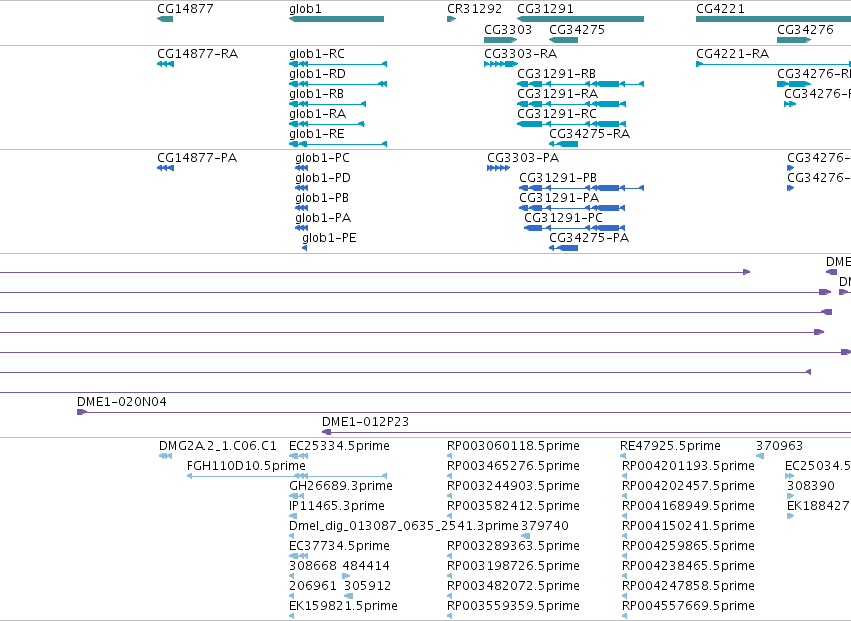The height and width of the screenshot is (621, 851).
Task: Select transcript CG34275-RA
Action: coord(589,134)
